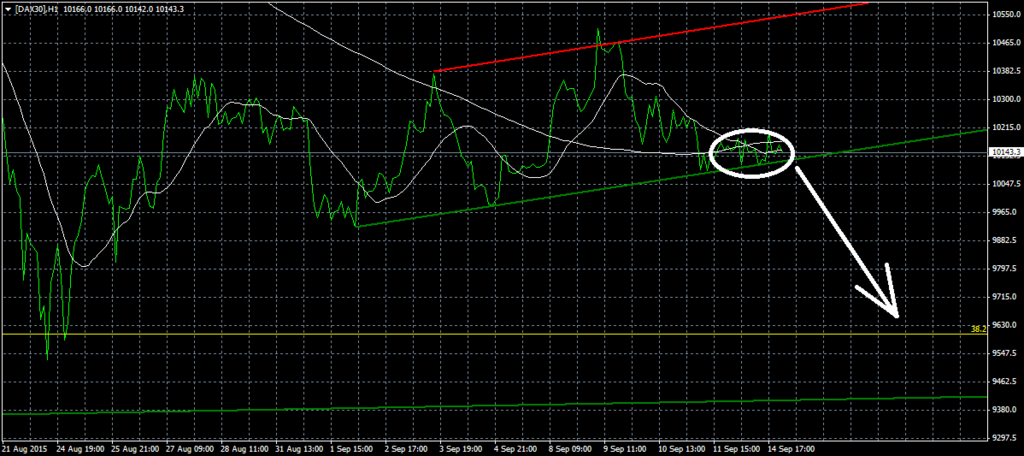Click the current price tag 10143.3 on axis

click(x=1005, y=153)
